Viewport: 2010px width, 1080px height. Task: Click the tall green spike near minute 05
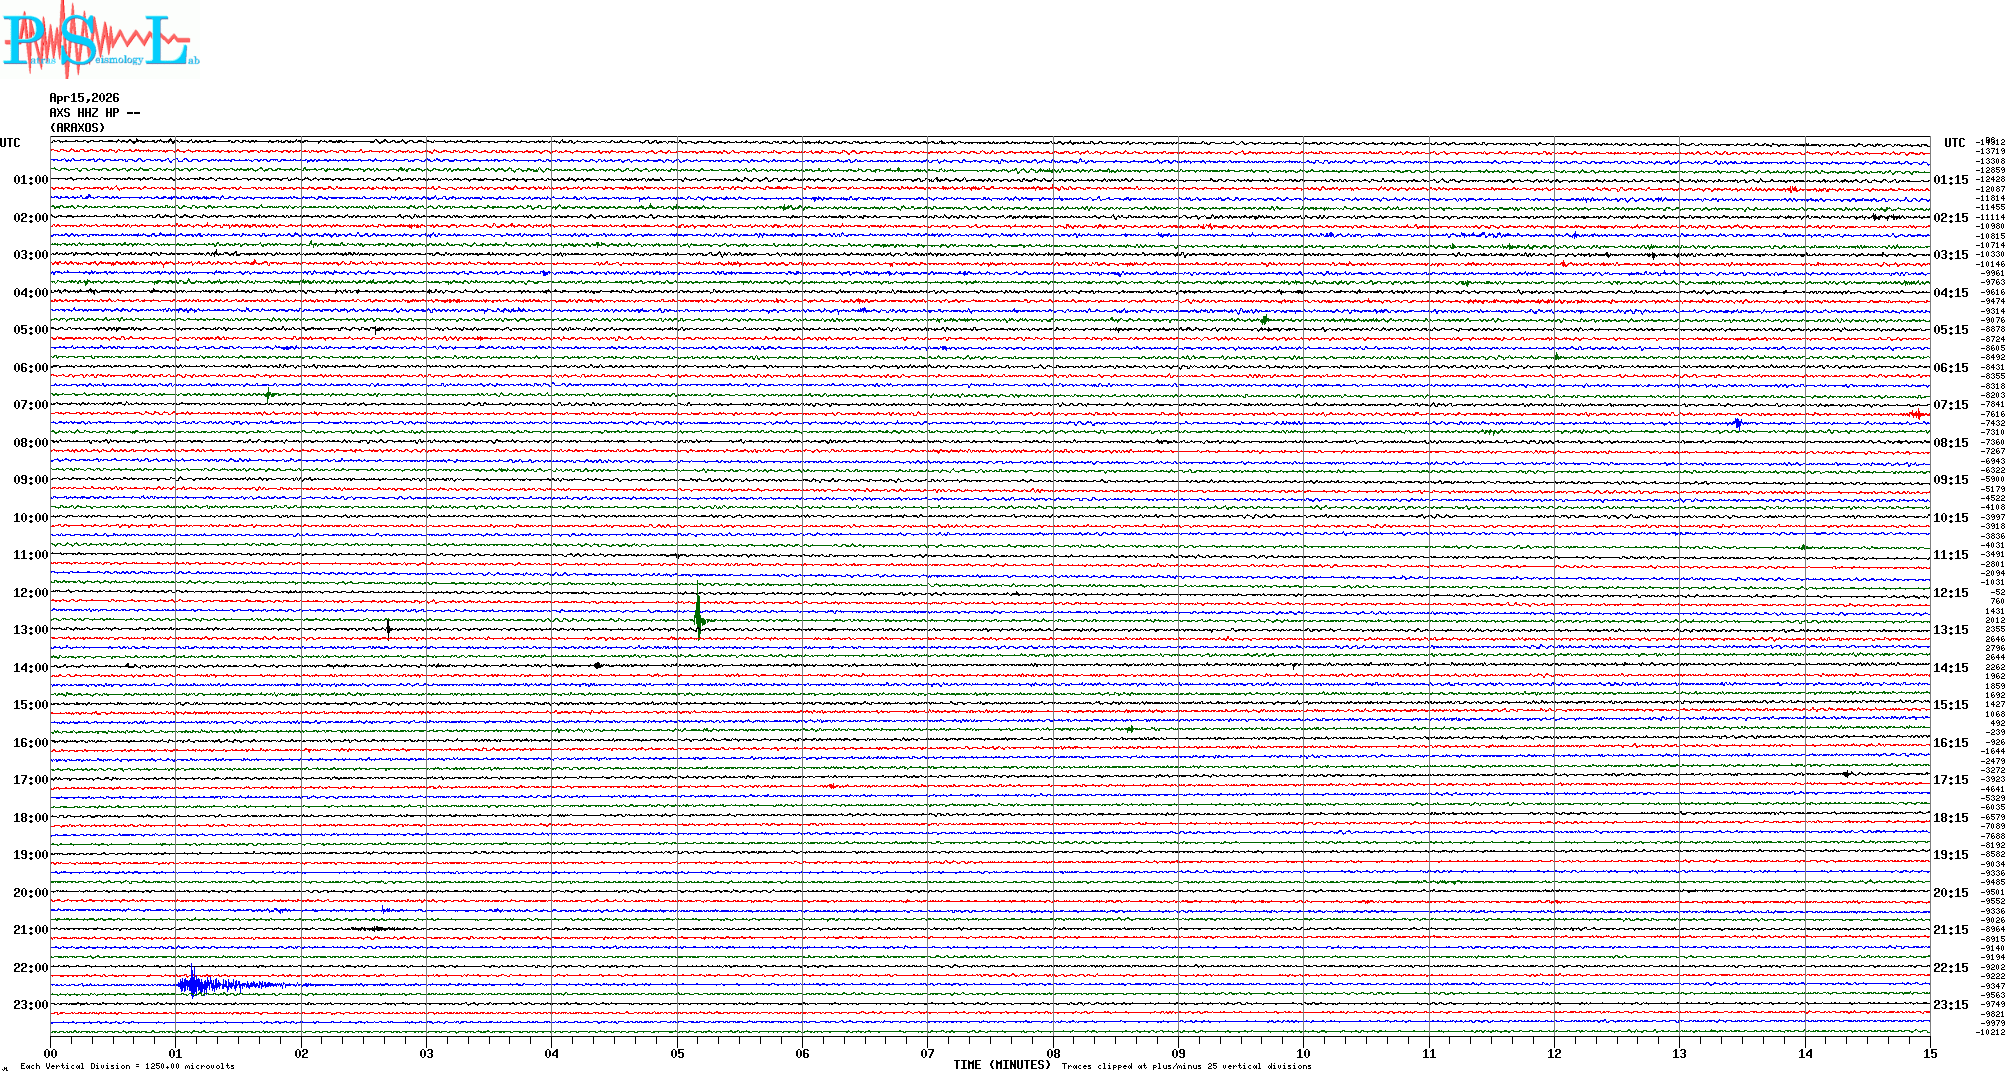point(698,619)
